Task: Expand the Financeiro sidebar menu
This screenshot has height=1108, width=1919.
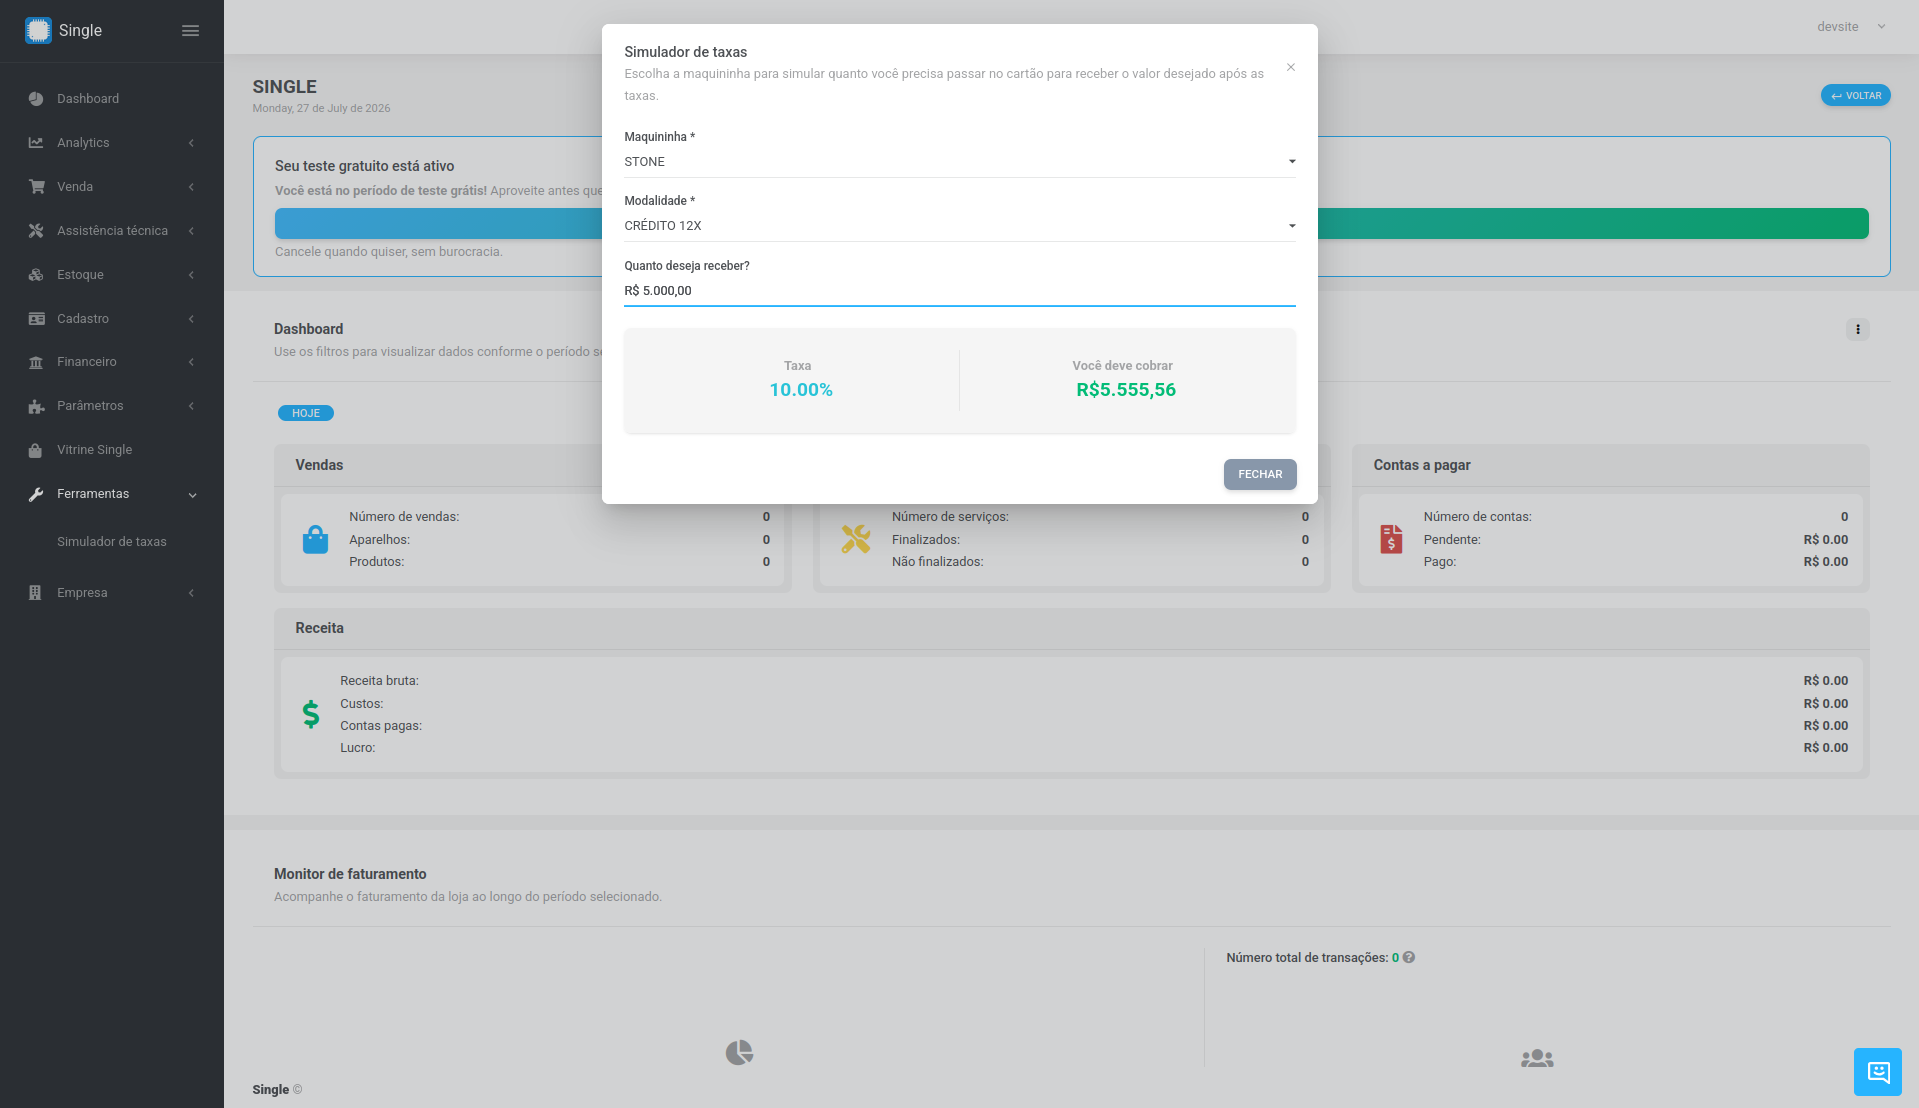Action: pyautogui.click(x=112, y=362)
